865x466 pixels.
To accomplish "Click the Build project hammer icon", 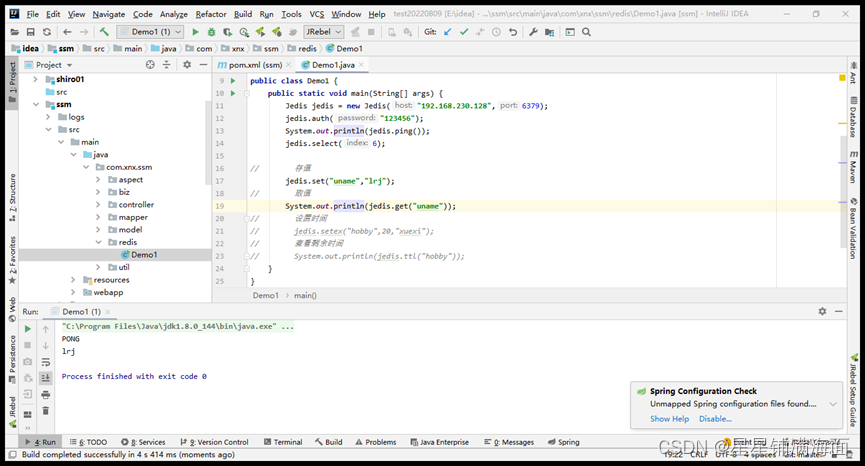I will pyautogui.click(x=104, y=32).
